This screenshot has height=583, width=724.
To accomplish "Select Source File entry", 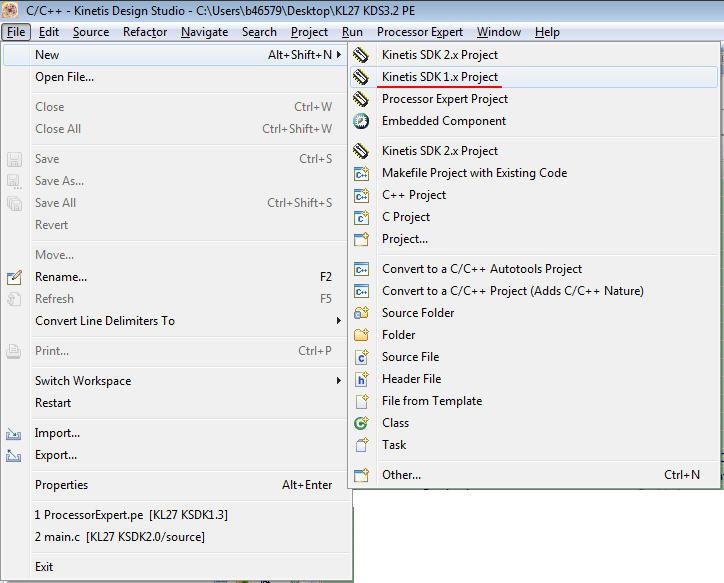I will point(534,357).
